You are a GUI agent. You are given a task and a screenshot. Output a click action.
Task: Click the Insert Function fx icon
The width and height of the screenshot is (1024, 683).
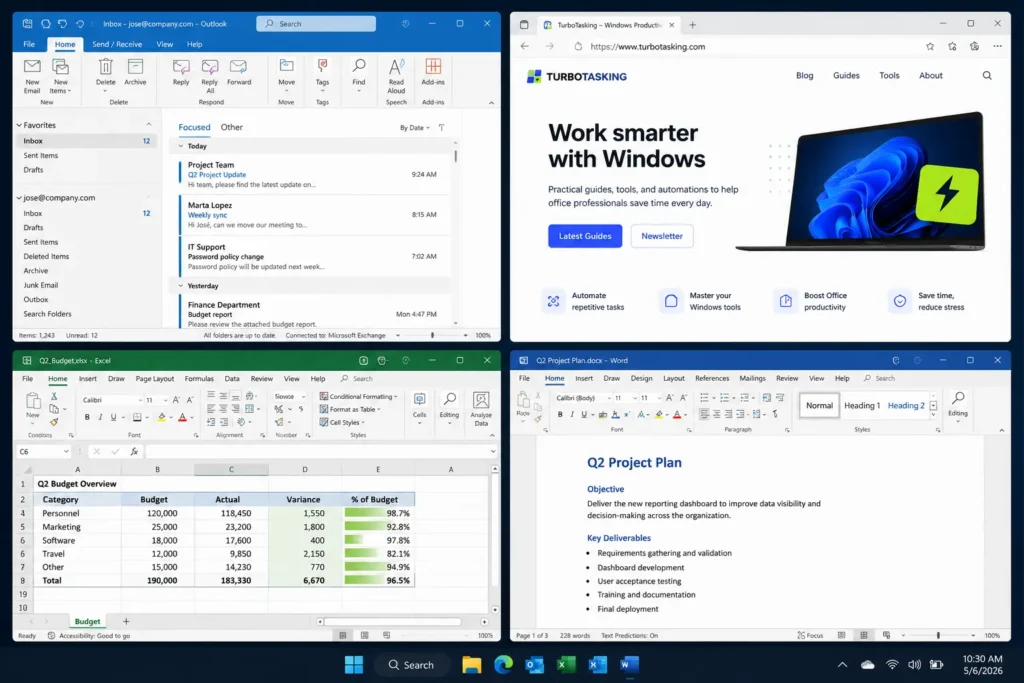point(134,451)
